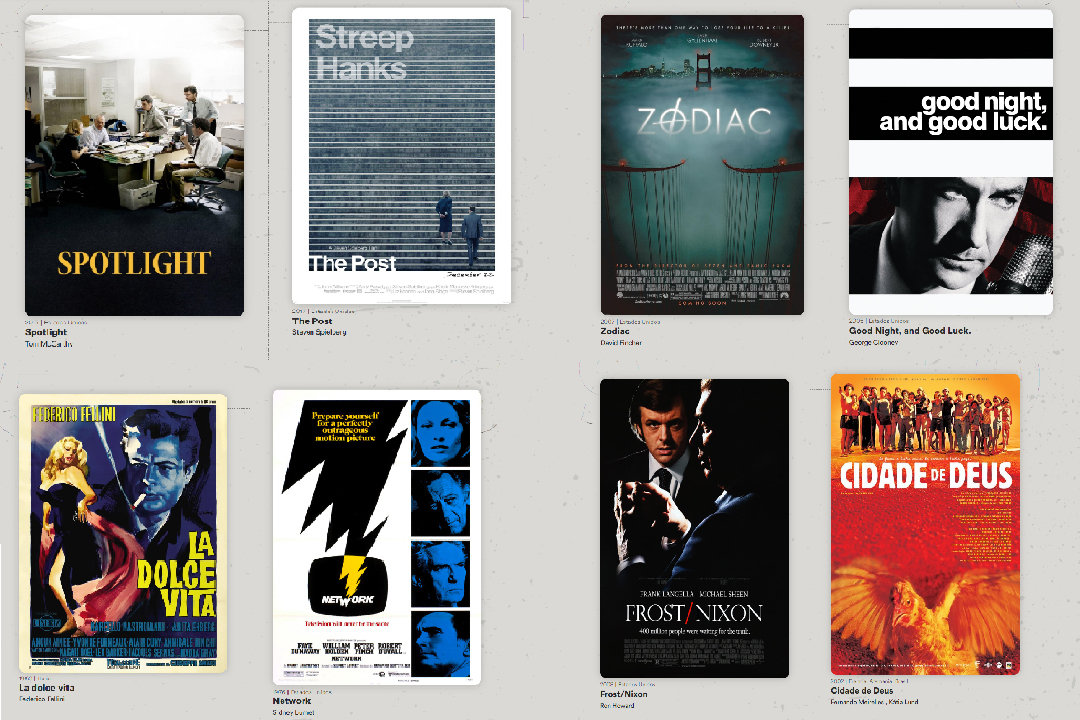Open the La Dolce Vita poster
Image resolution: width=1080 pixels, height=720 pixels.
point(123,534)
